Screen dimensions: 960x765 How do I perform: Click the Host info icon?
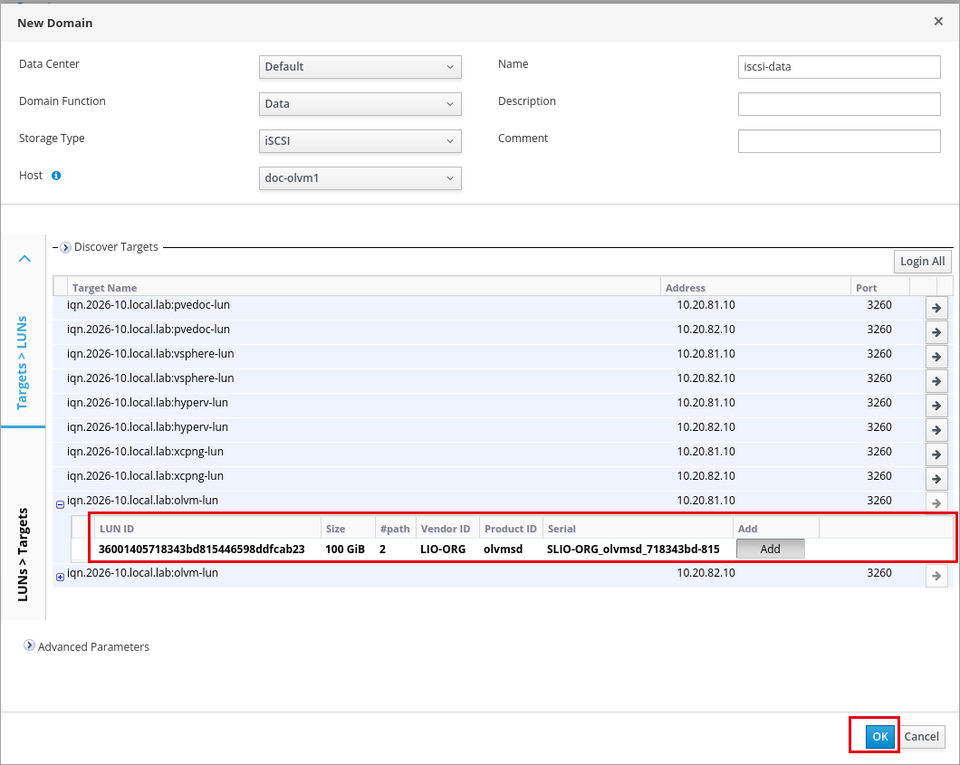coord(56,176)
